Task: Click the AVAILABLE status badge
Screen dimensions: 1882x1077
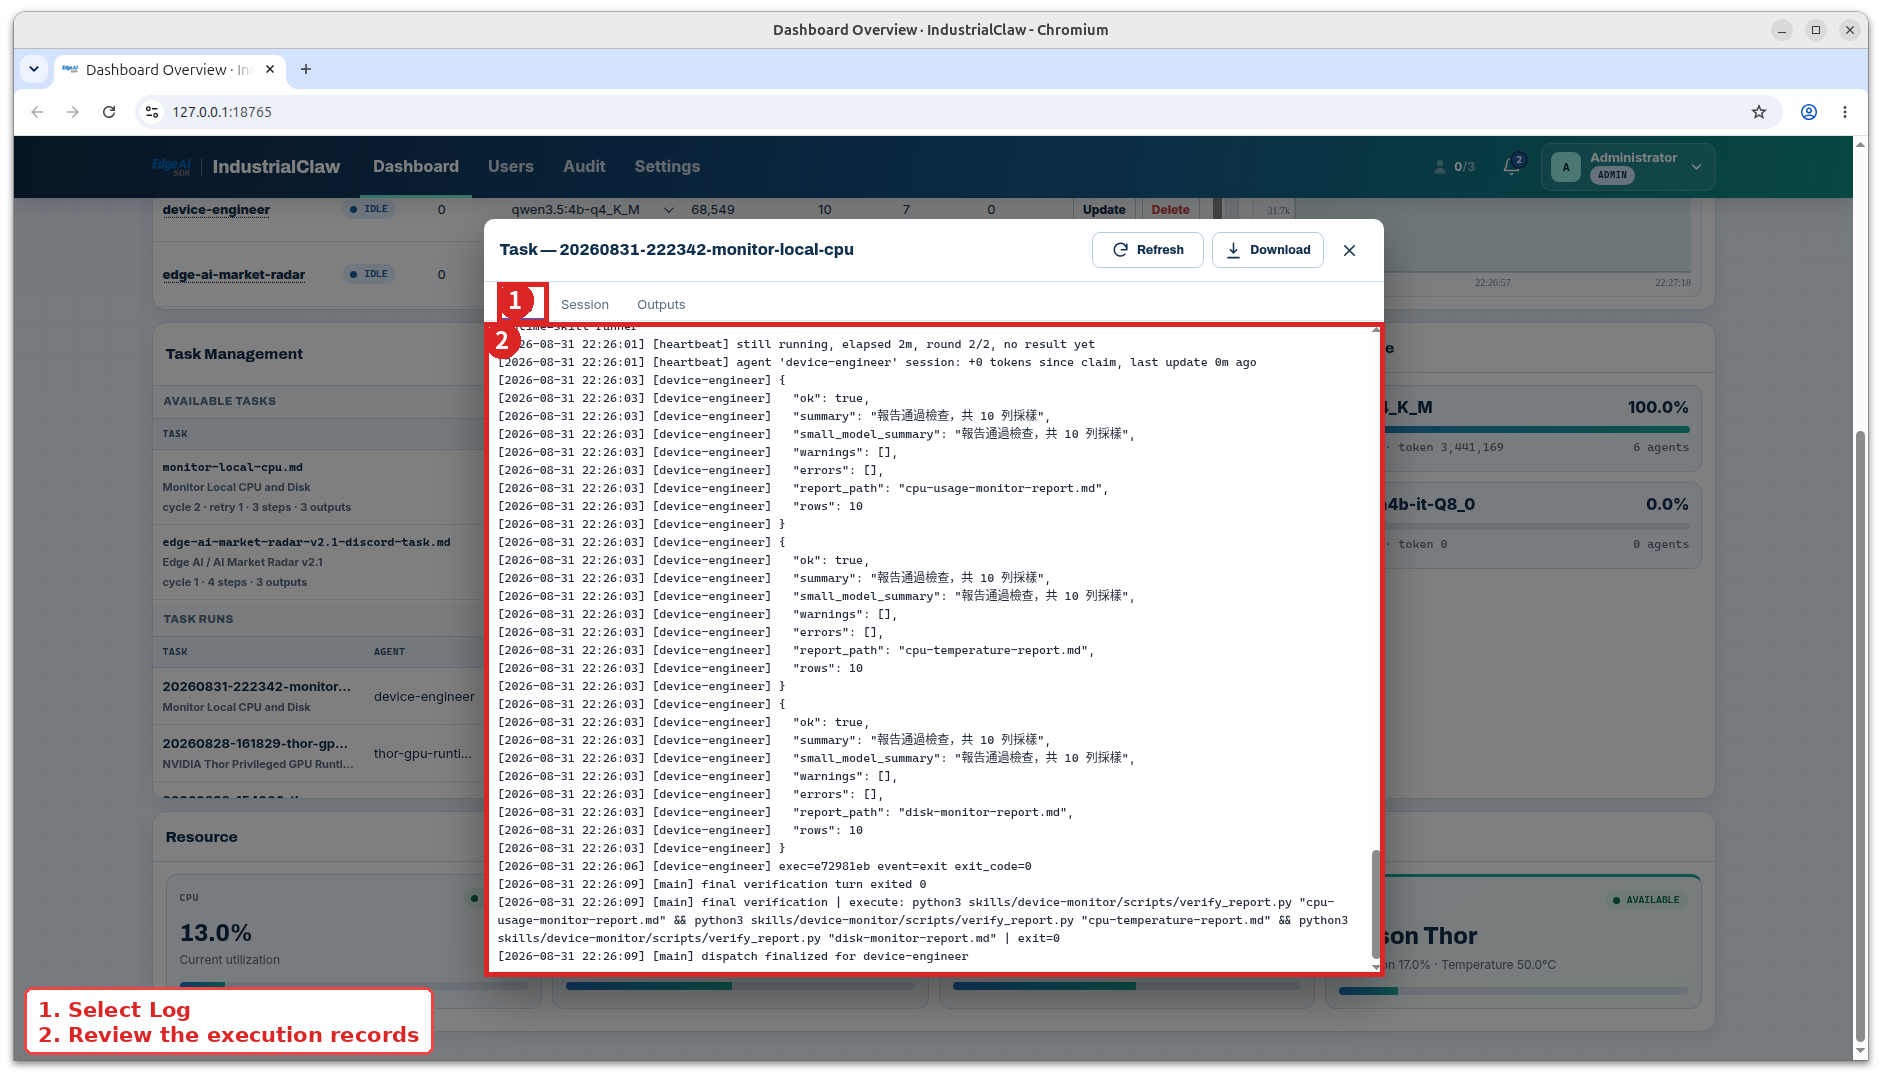Action: click(1646, 900)
